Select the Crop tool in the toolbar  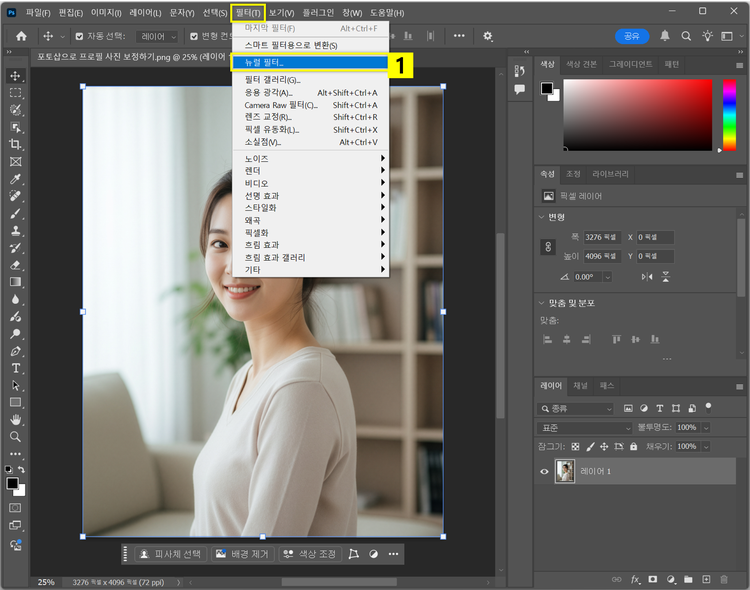coord(16,144)
